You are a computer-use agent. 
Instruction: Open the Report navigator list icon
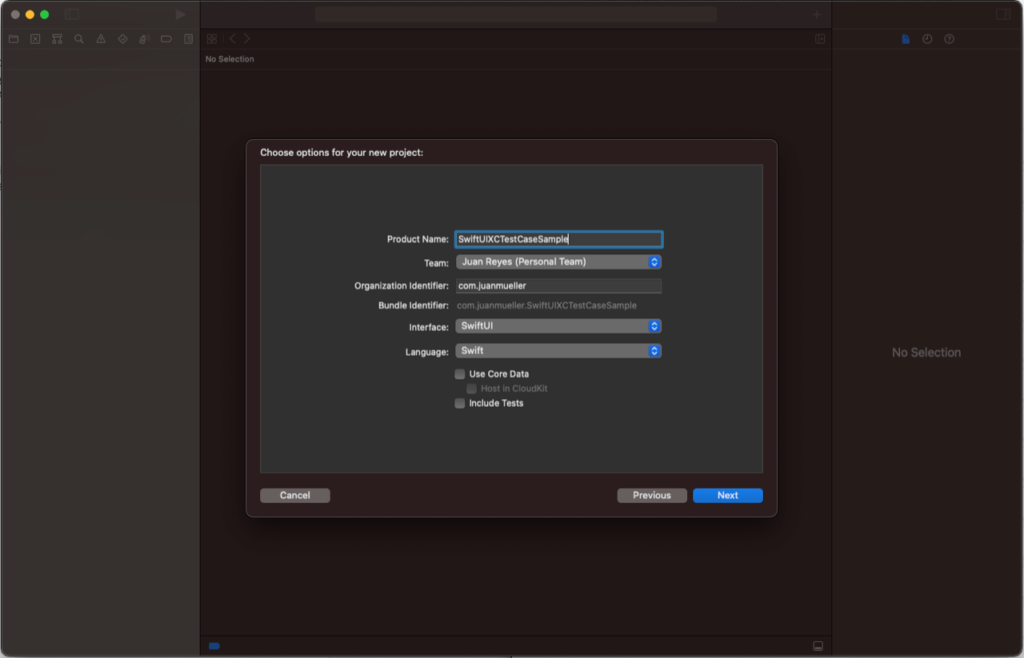188,39
